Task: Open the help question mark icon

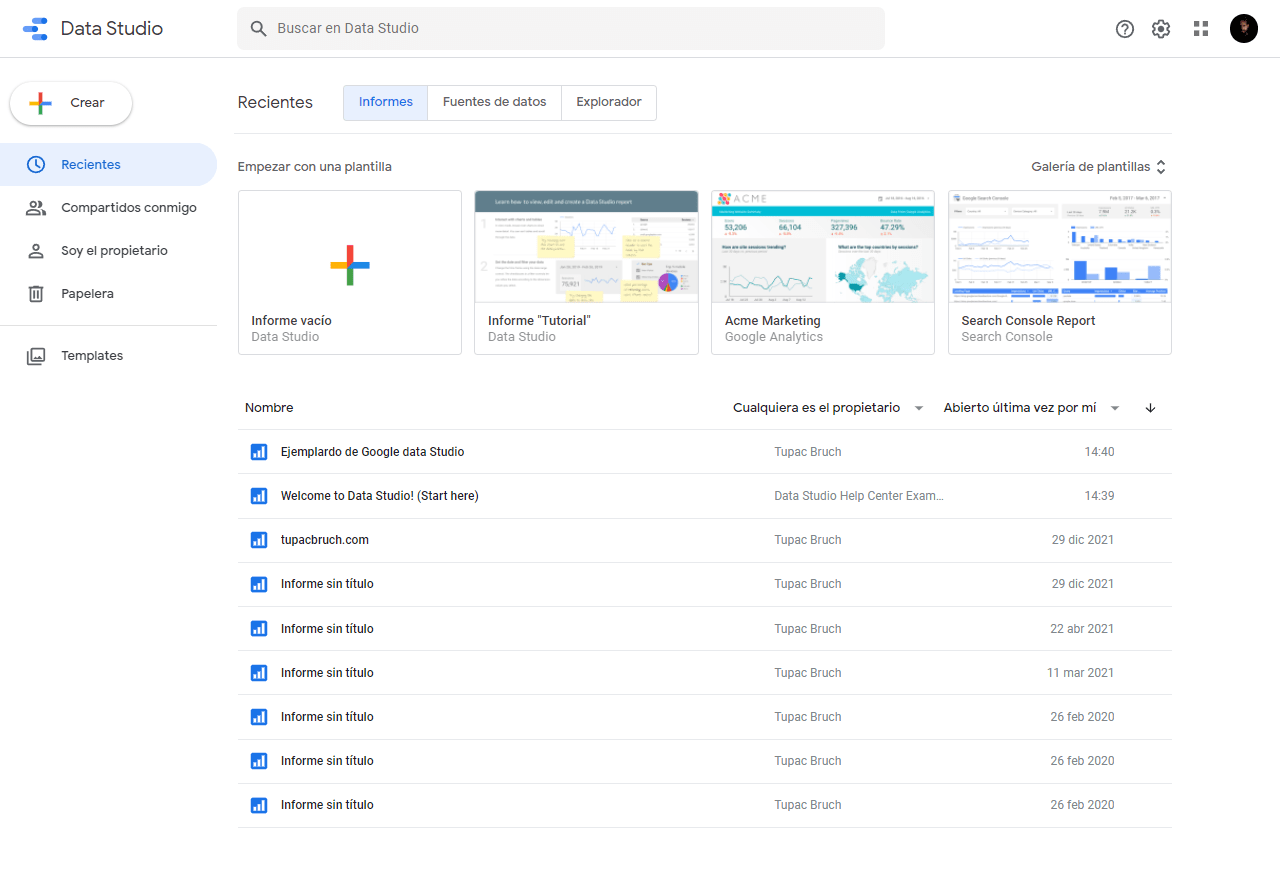Action: click(1125, 29)
